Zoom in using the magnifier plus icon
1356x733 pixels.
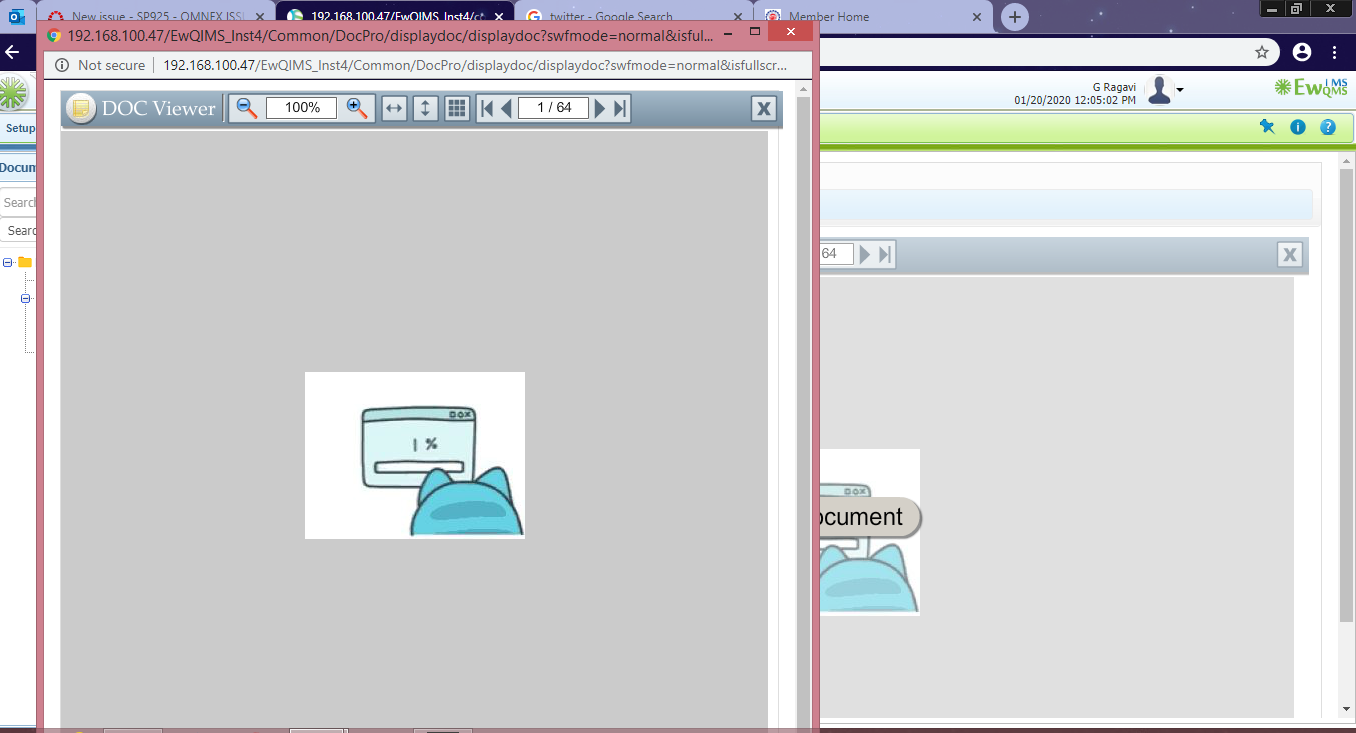357,108
